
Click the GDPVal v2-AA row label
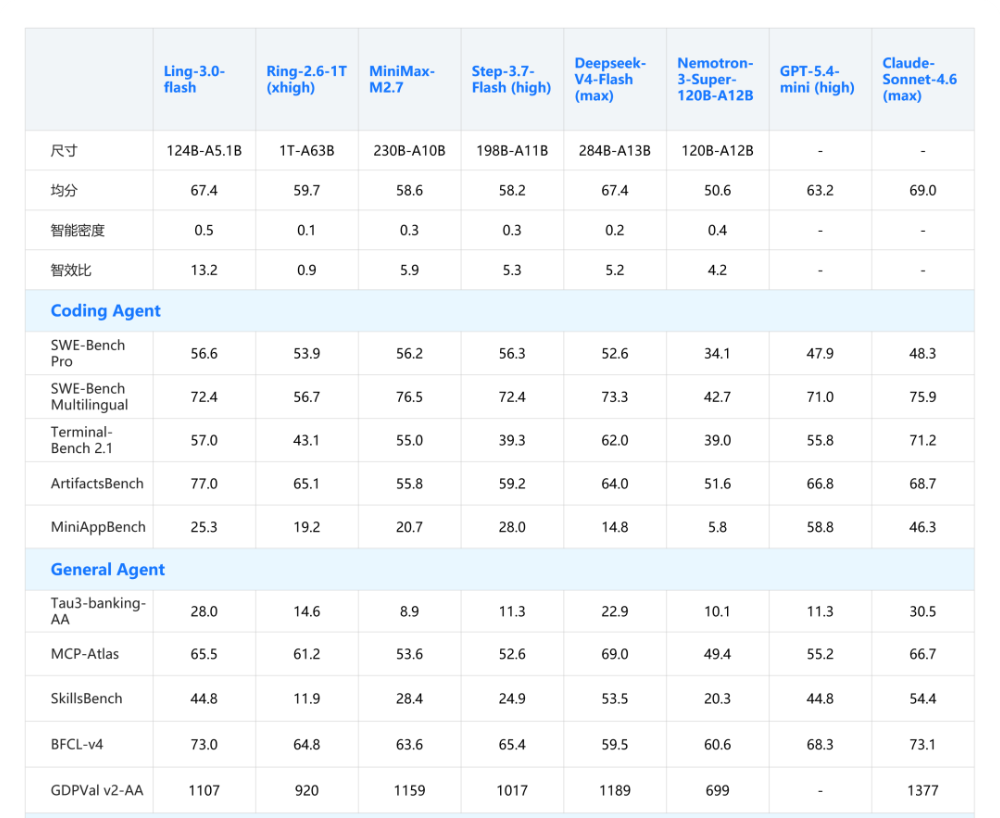click(x=98, y=791)
